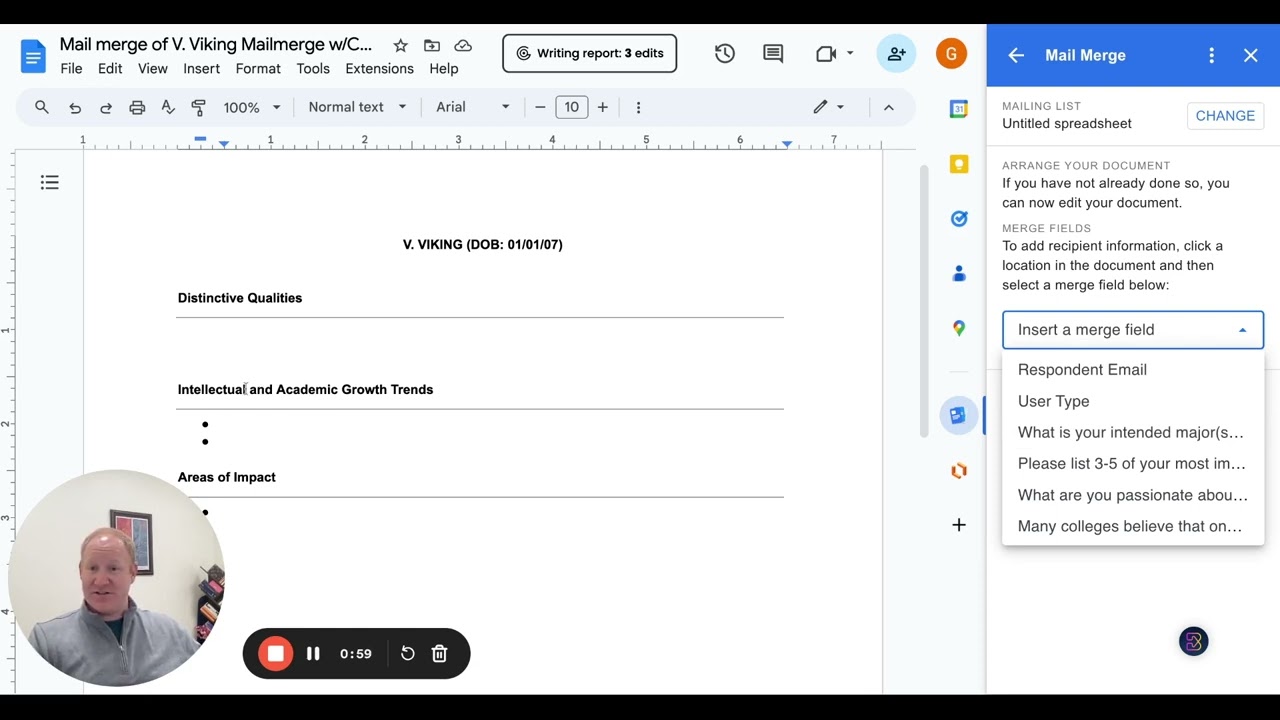Open Mail Merge panel more options

(x=1211, y=56)
